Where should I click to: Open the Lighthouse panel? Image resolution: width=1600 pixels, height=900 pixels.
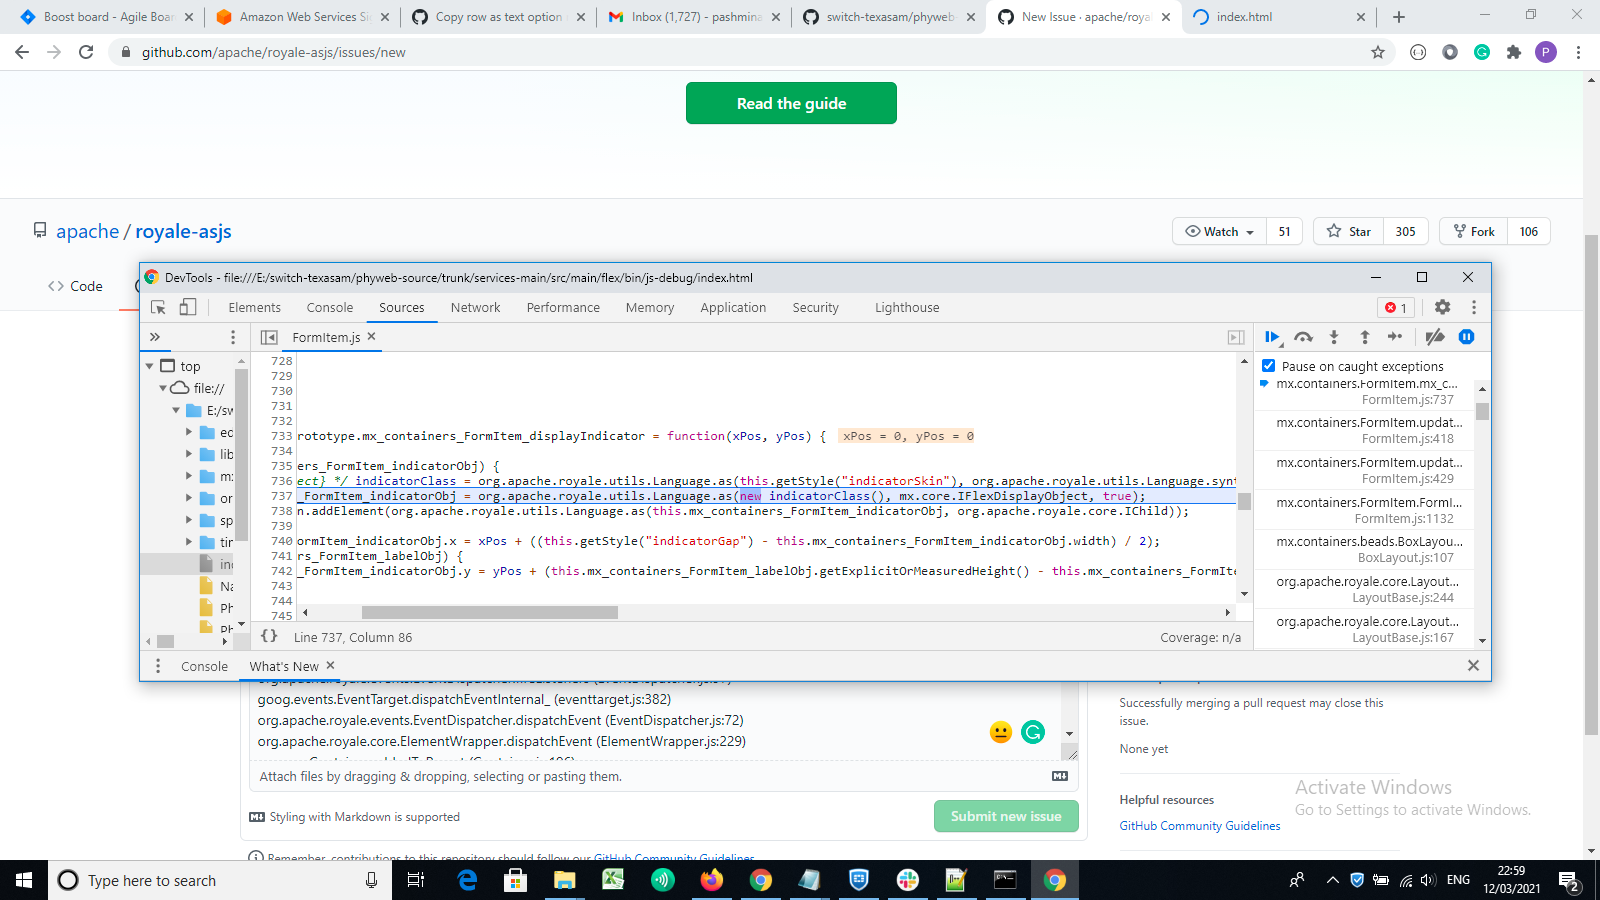pyautogui.click(x=907, y=307)
